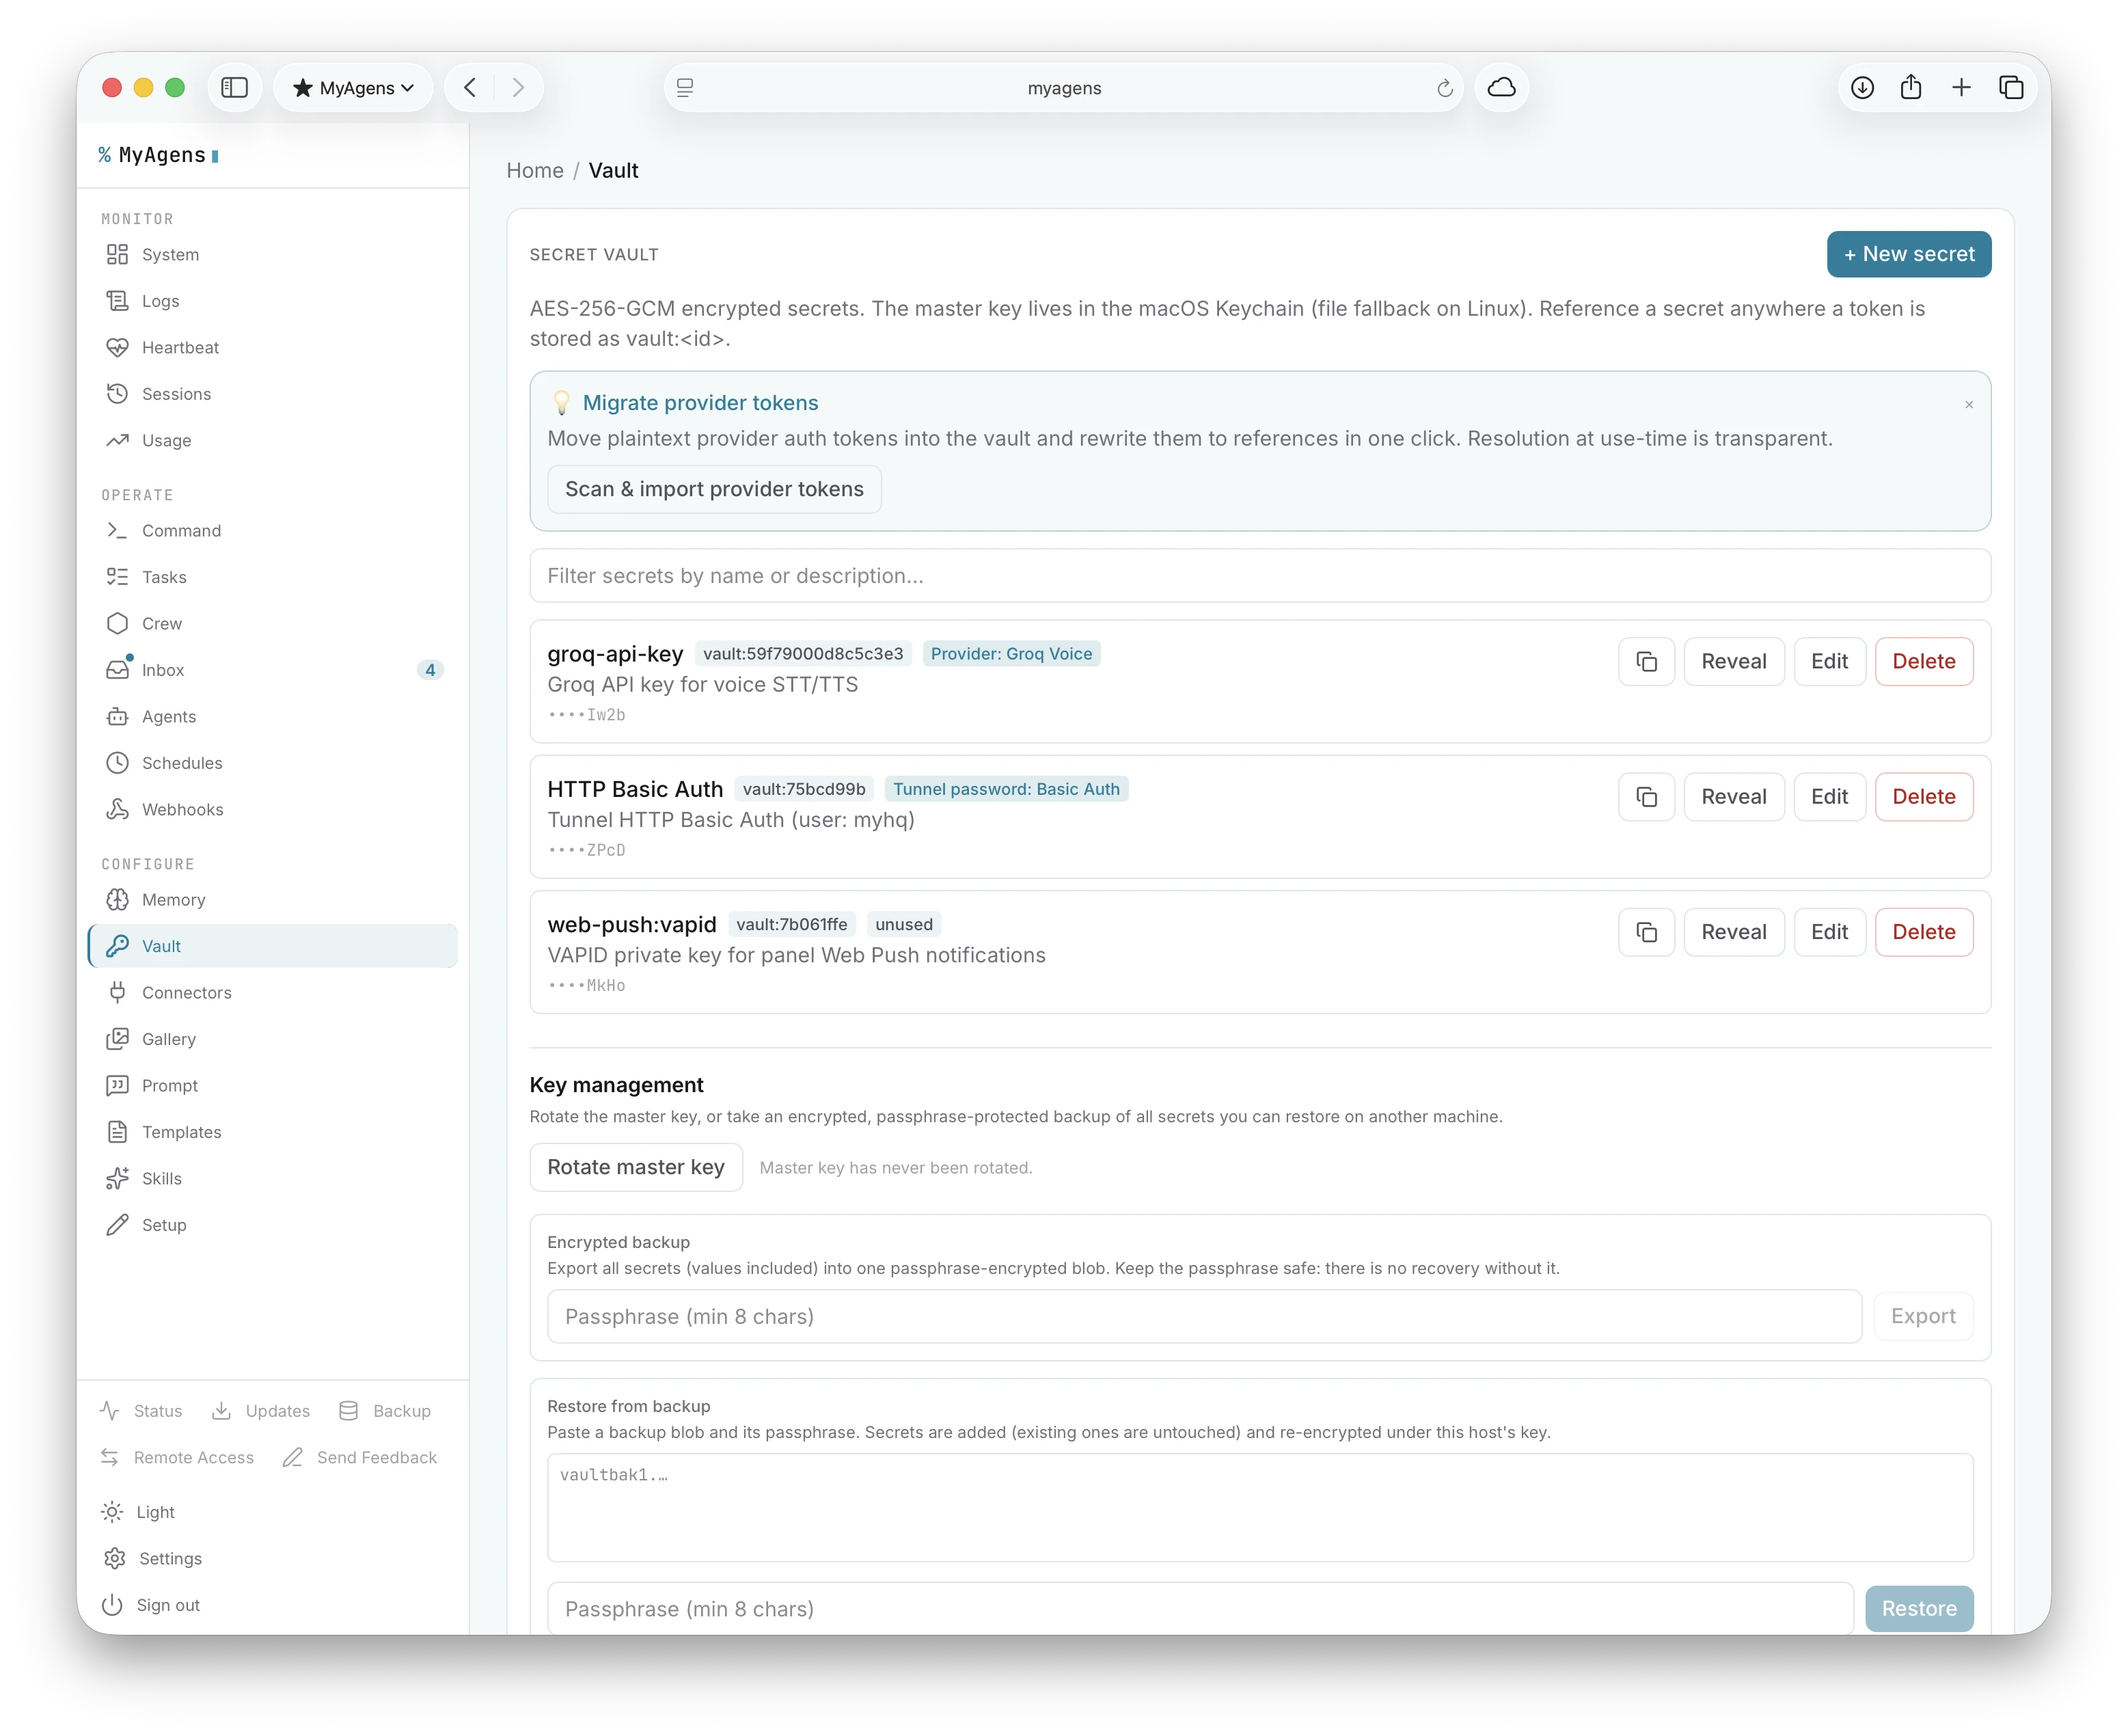View Usage statistics

tap(272, 440)
